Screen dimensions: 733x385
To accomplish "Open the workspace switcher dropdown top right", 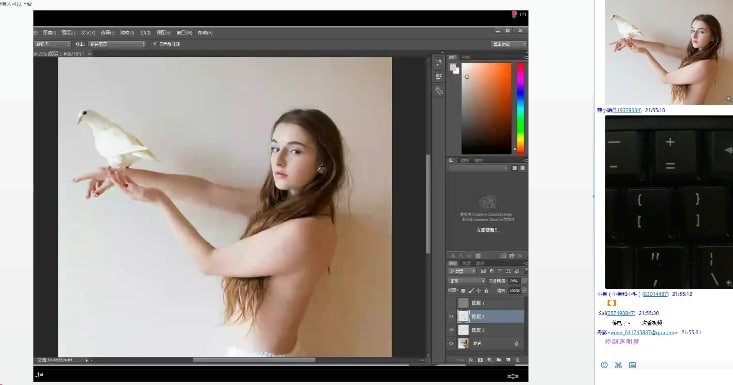I will coord(509,44).
